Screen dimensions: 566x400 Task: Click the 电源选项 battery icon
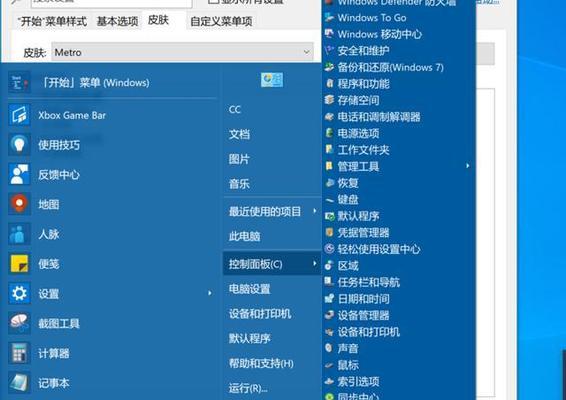[x=329, y=133]
